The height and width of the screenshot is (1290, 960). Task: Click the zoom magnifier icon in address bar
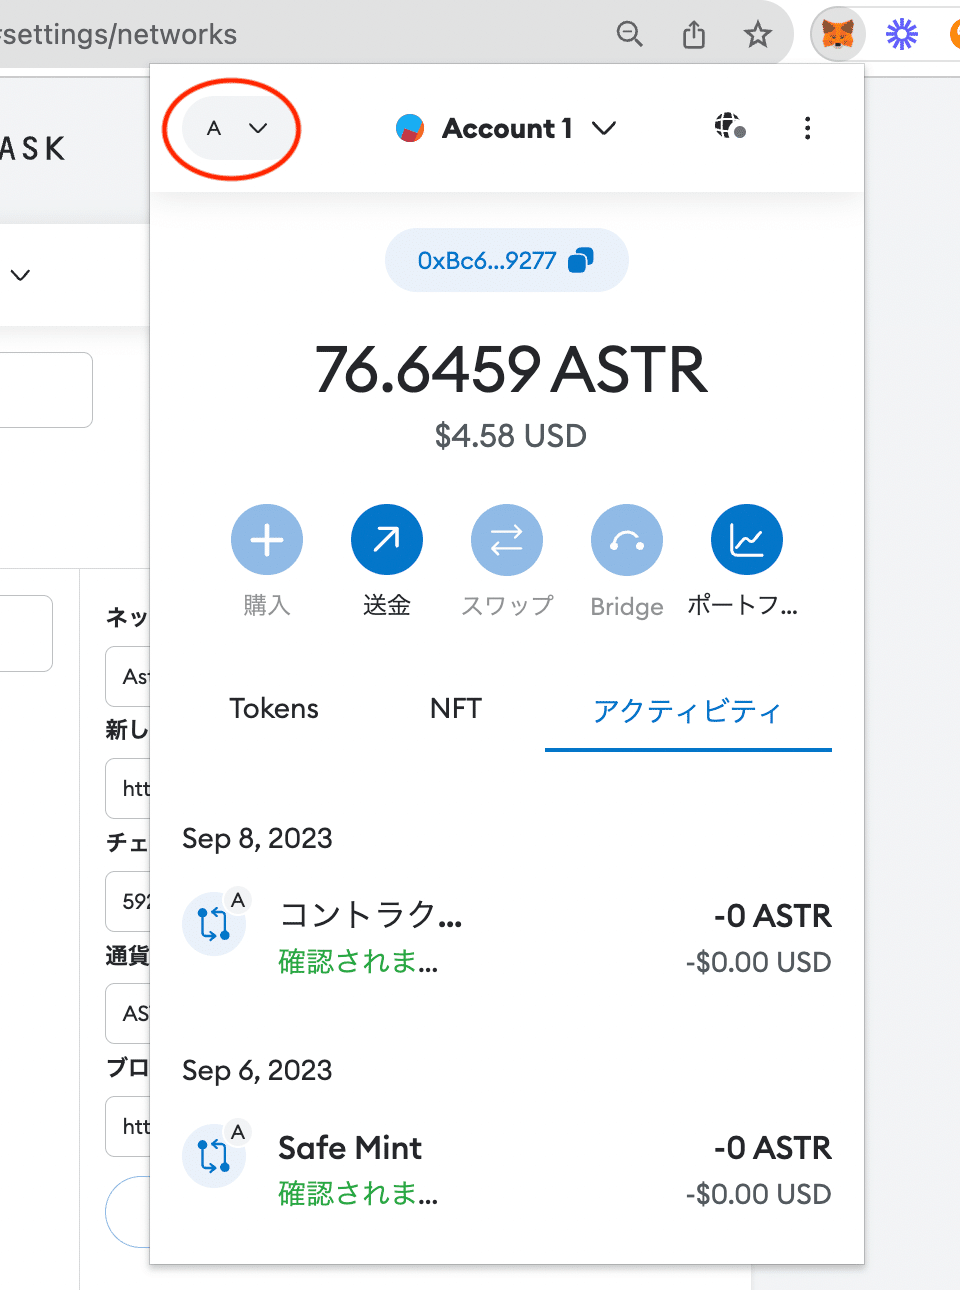tap(630, 35)
